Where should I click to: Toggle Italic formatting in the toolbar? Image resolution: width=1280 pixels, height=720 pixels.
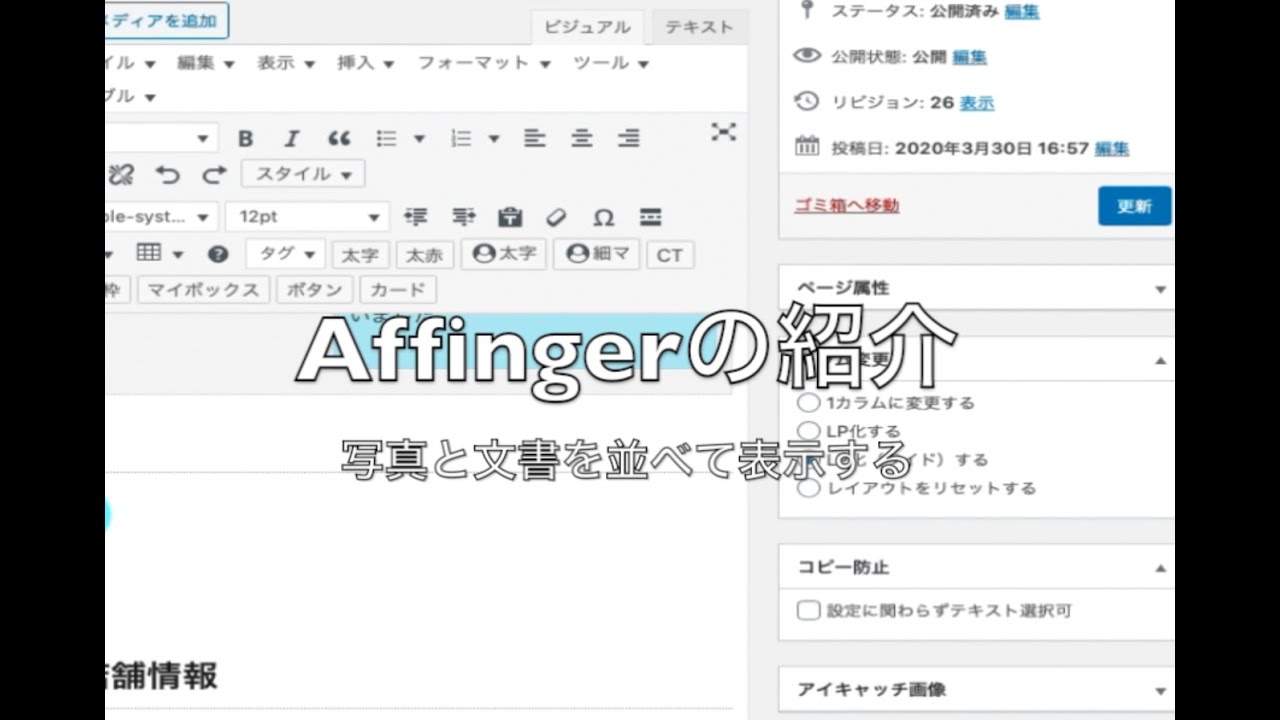tap(291, 139)
